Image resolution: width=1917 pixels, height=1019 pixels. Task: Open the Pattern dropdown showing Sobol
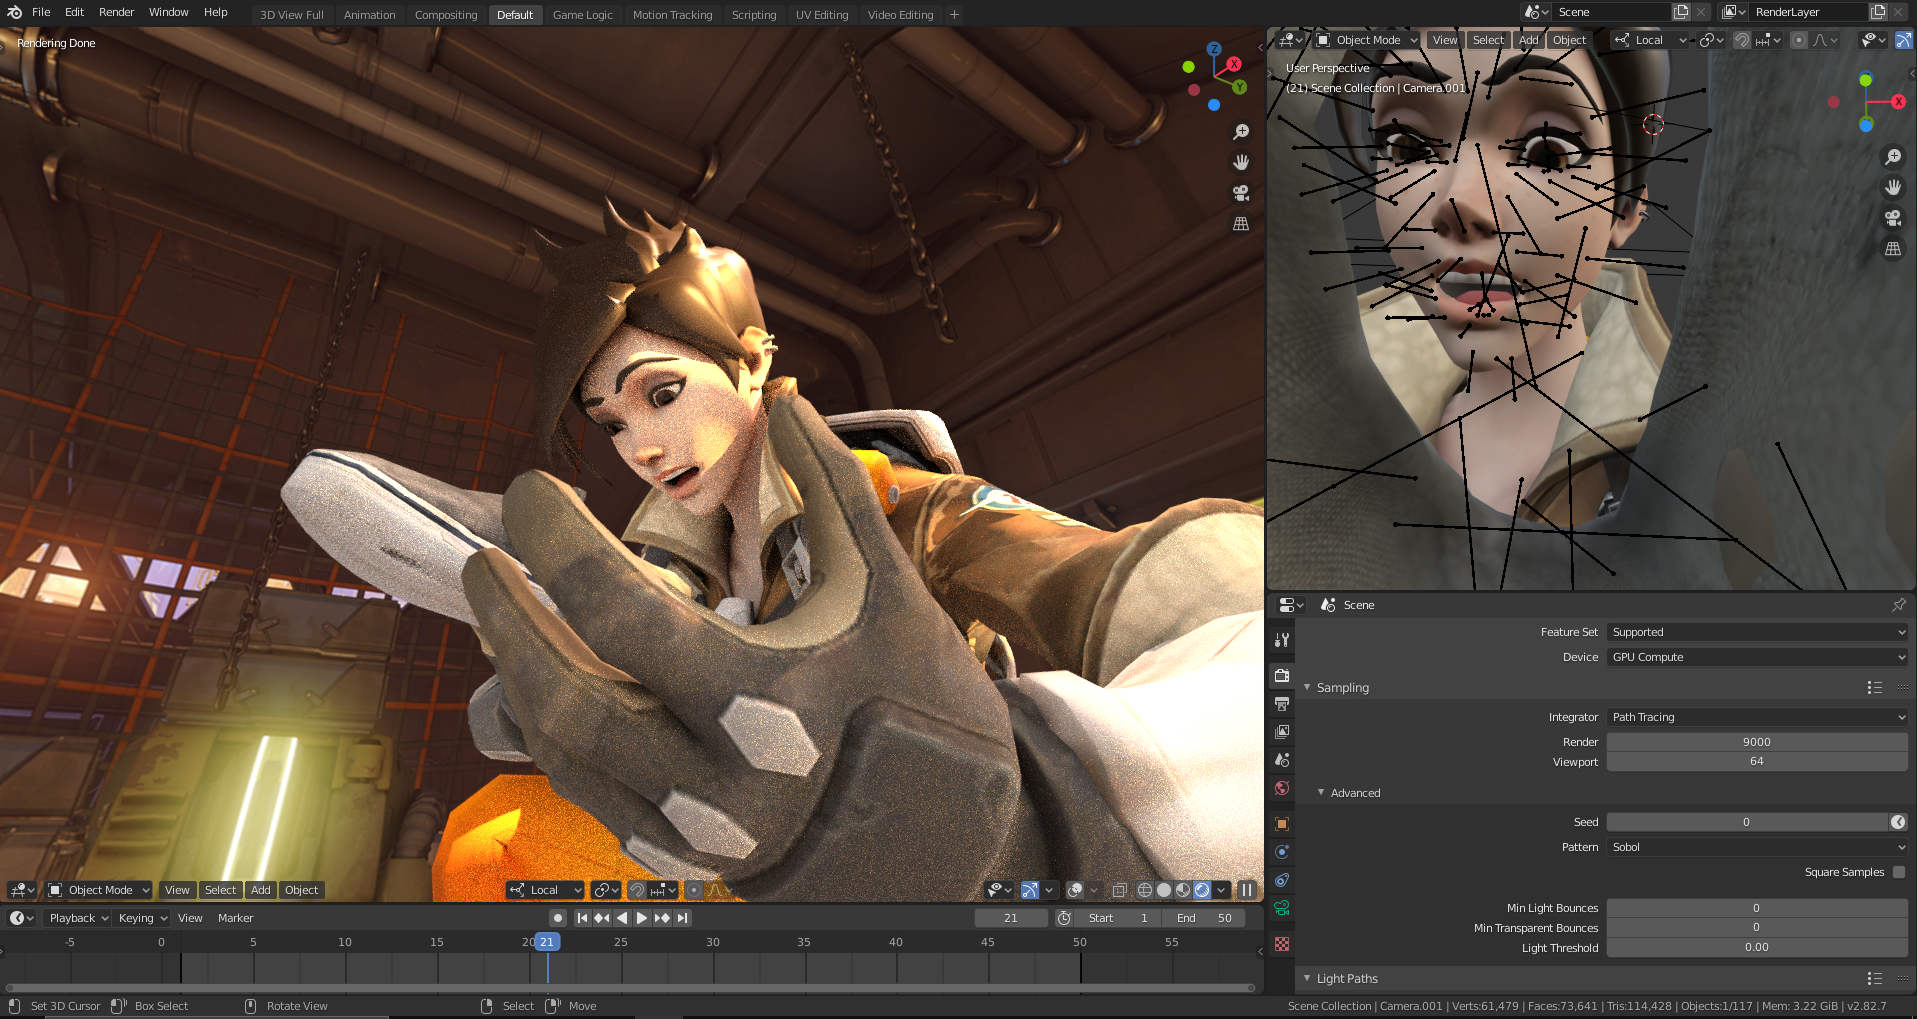click(x=1757, y=847)
